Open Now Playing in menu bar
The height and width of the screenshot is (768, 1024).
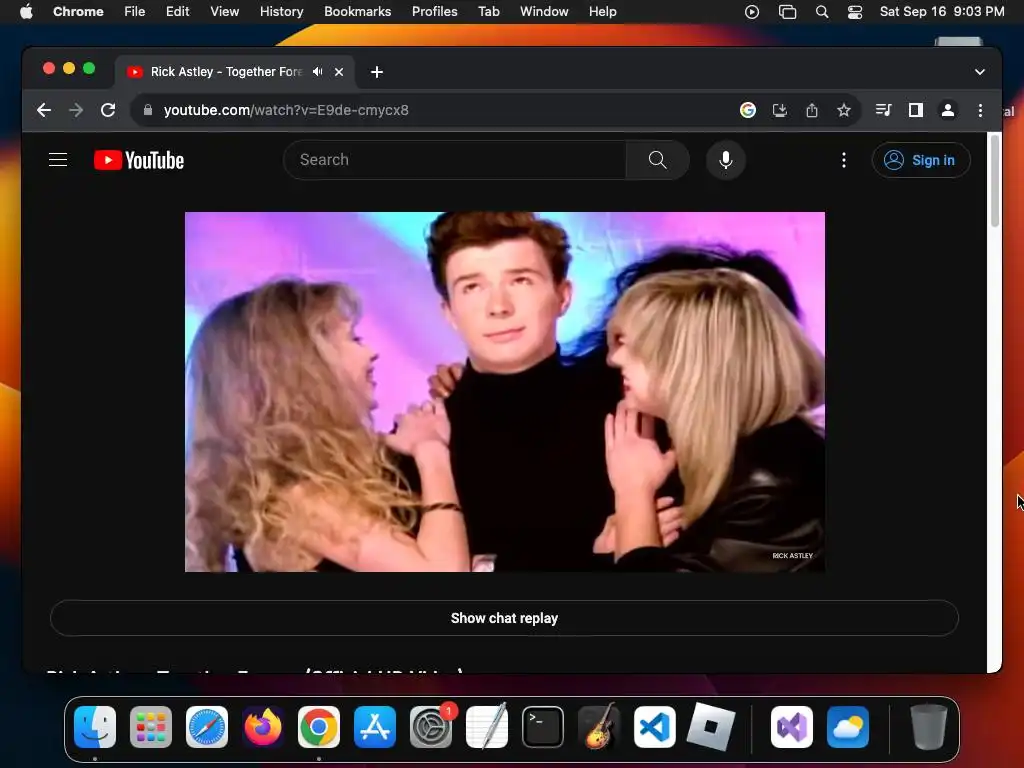click(752, 12)
